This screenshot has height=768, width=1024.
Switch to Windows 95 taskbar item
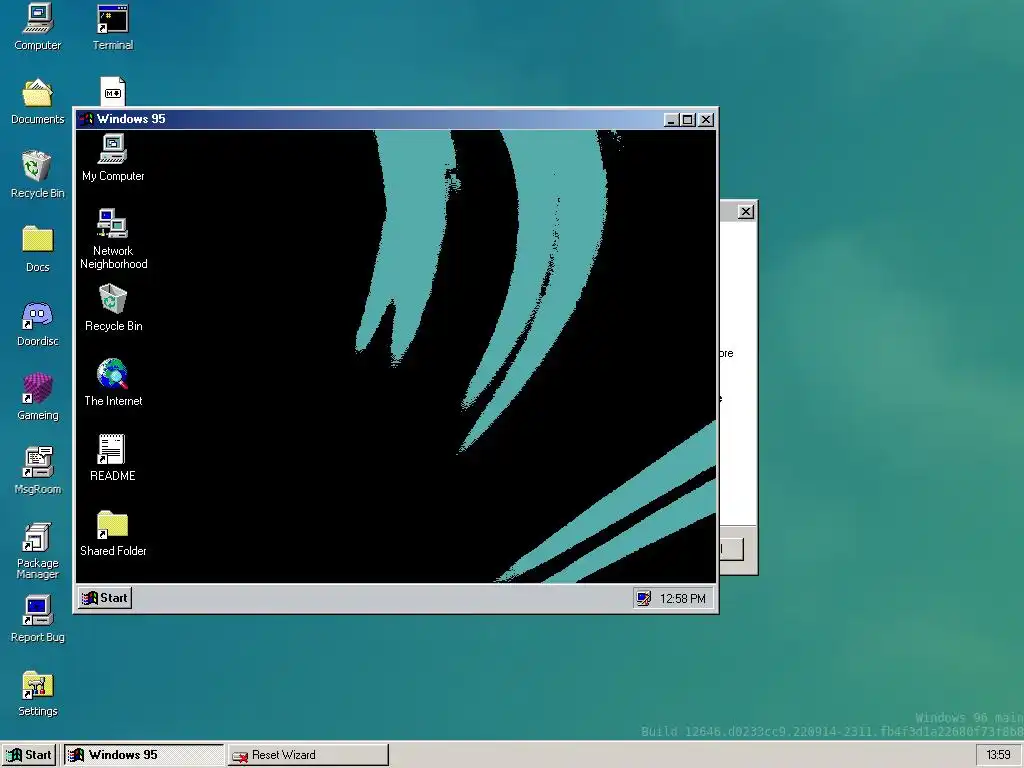click(144, 755)
